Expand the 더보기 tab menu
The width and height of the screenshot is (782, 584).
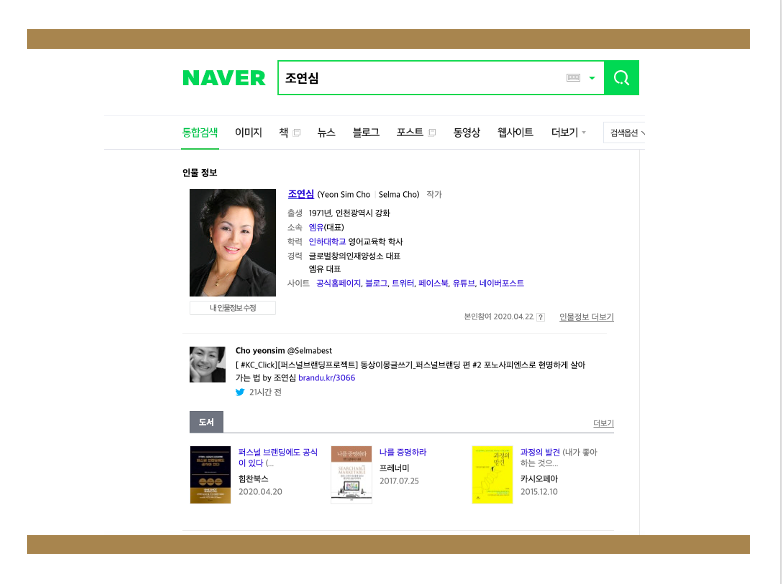coord(568,133)
